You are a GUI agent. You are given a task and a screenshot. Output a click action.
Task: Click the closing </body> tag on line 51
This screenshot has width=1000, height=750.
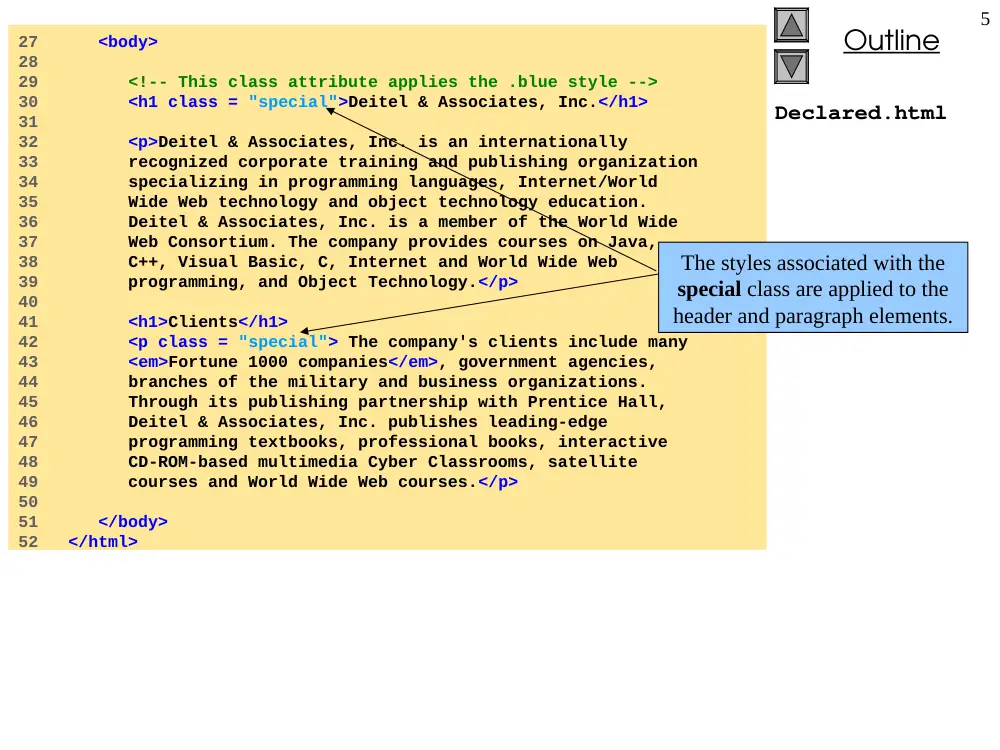[133, 522]
